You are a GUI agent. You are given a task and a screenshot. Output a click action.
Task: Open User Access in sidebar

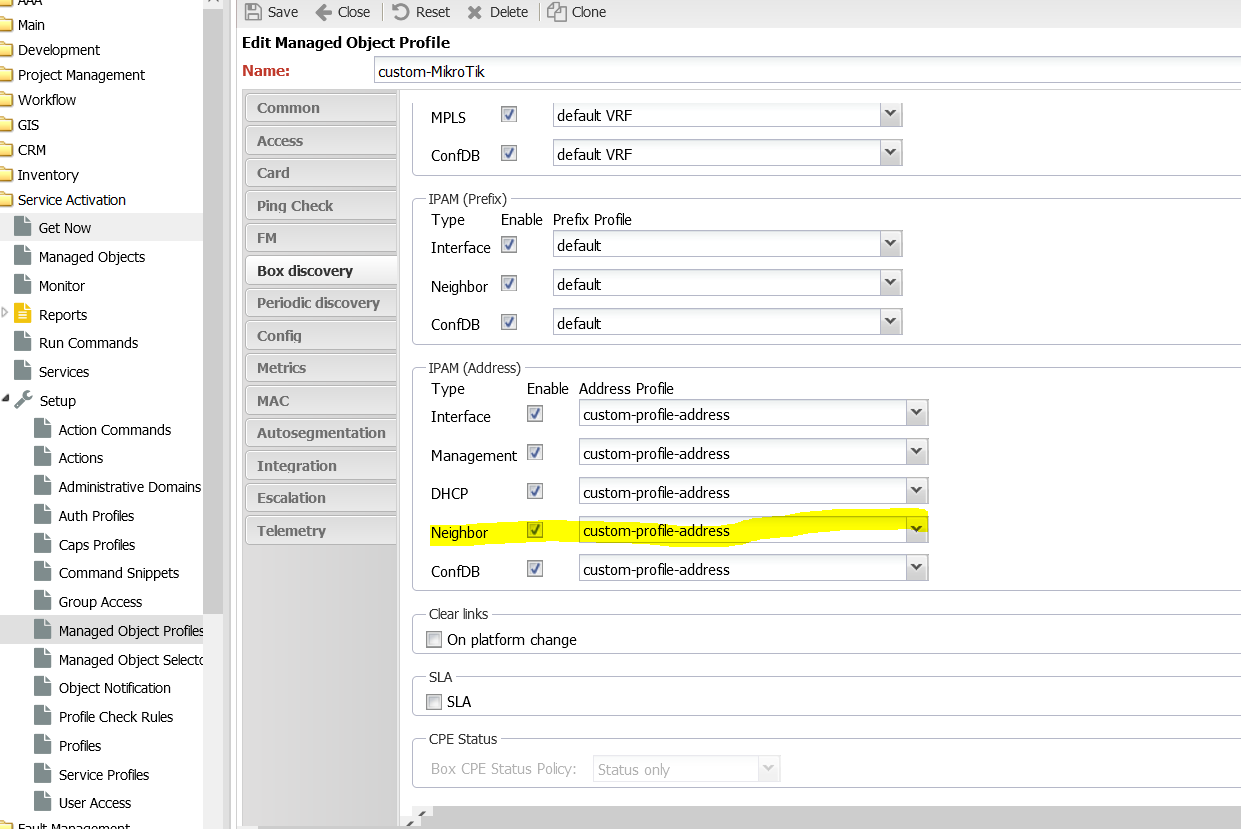(95, 803)
